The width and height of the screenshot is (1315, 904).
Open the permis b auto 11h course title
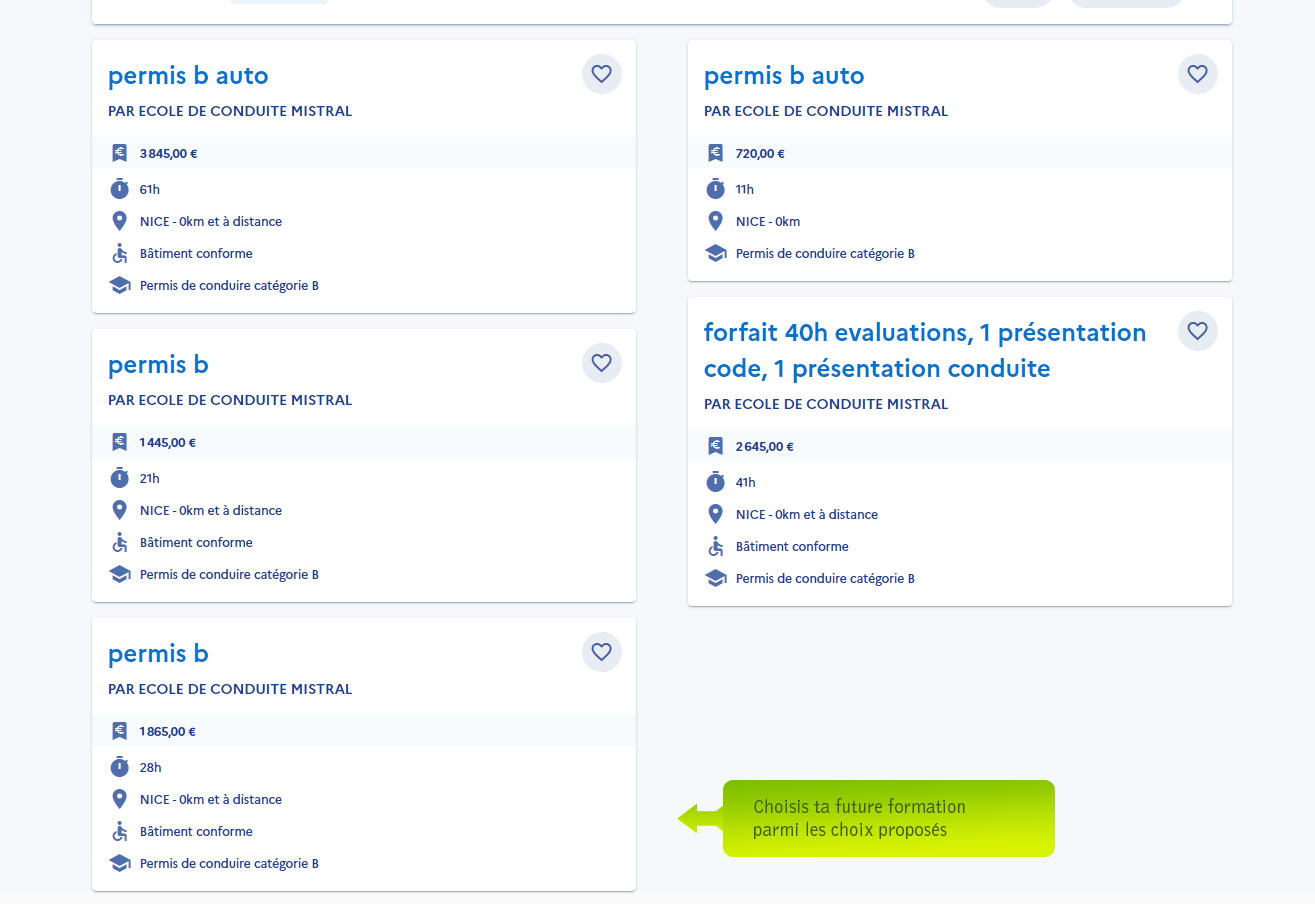[784, 76]
